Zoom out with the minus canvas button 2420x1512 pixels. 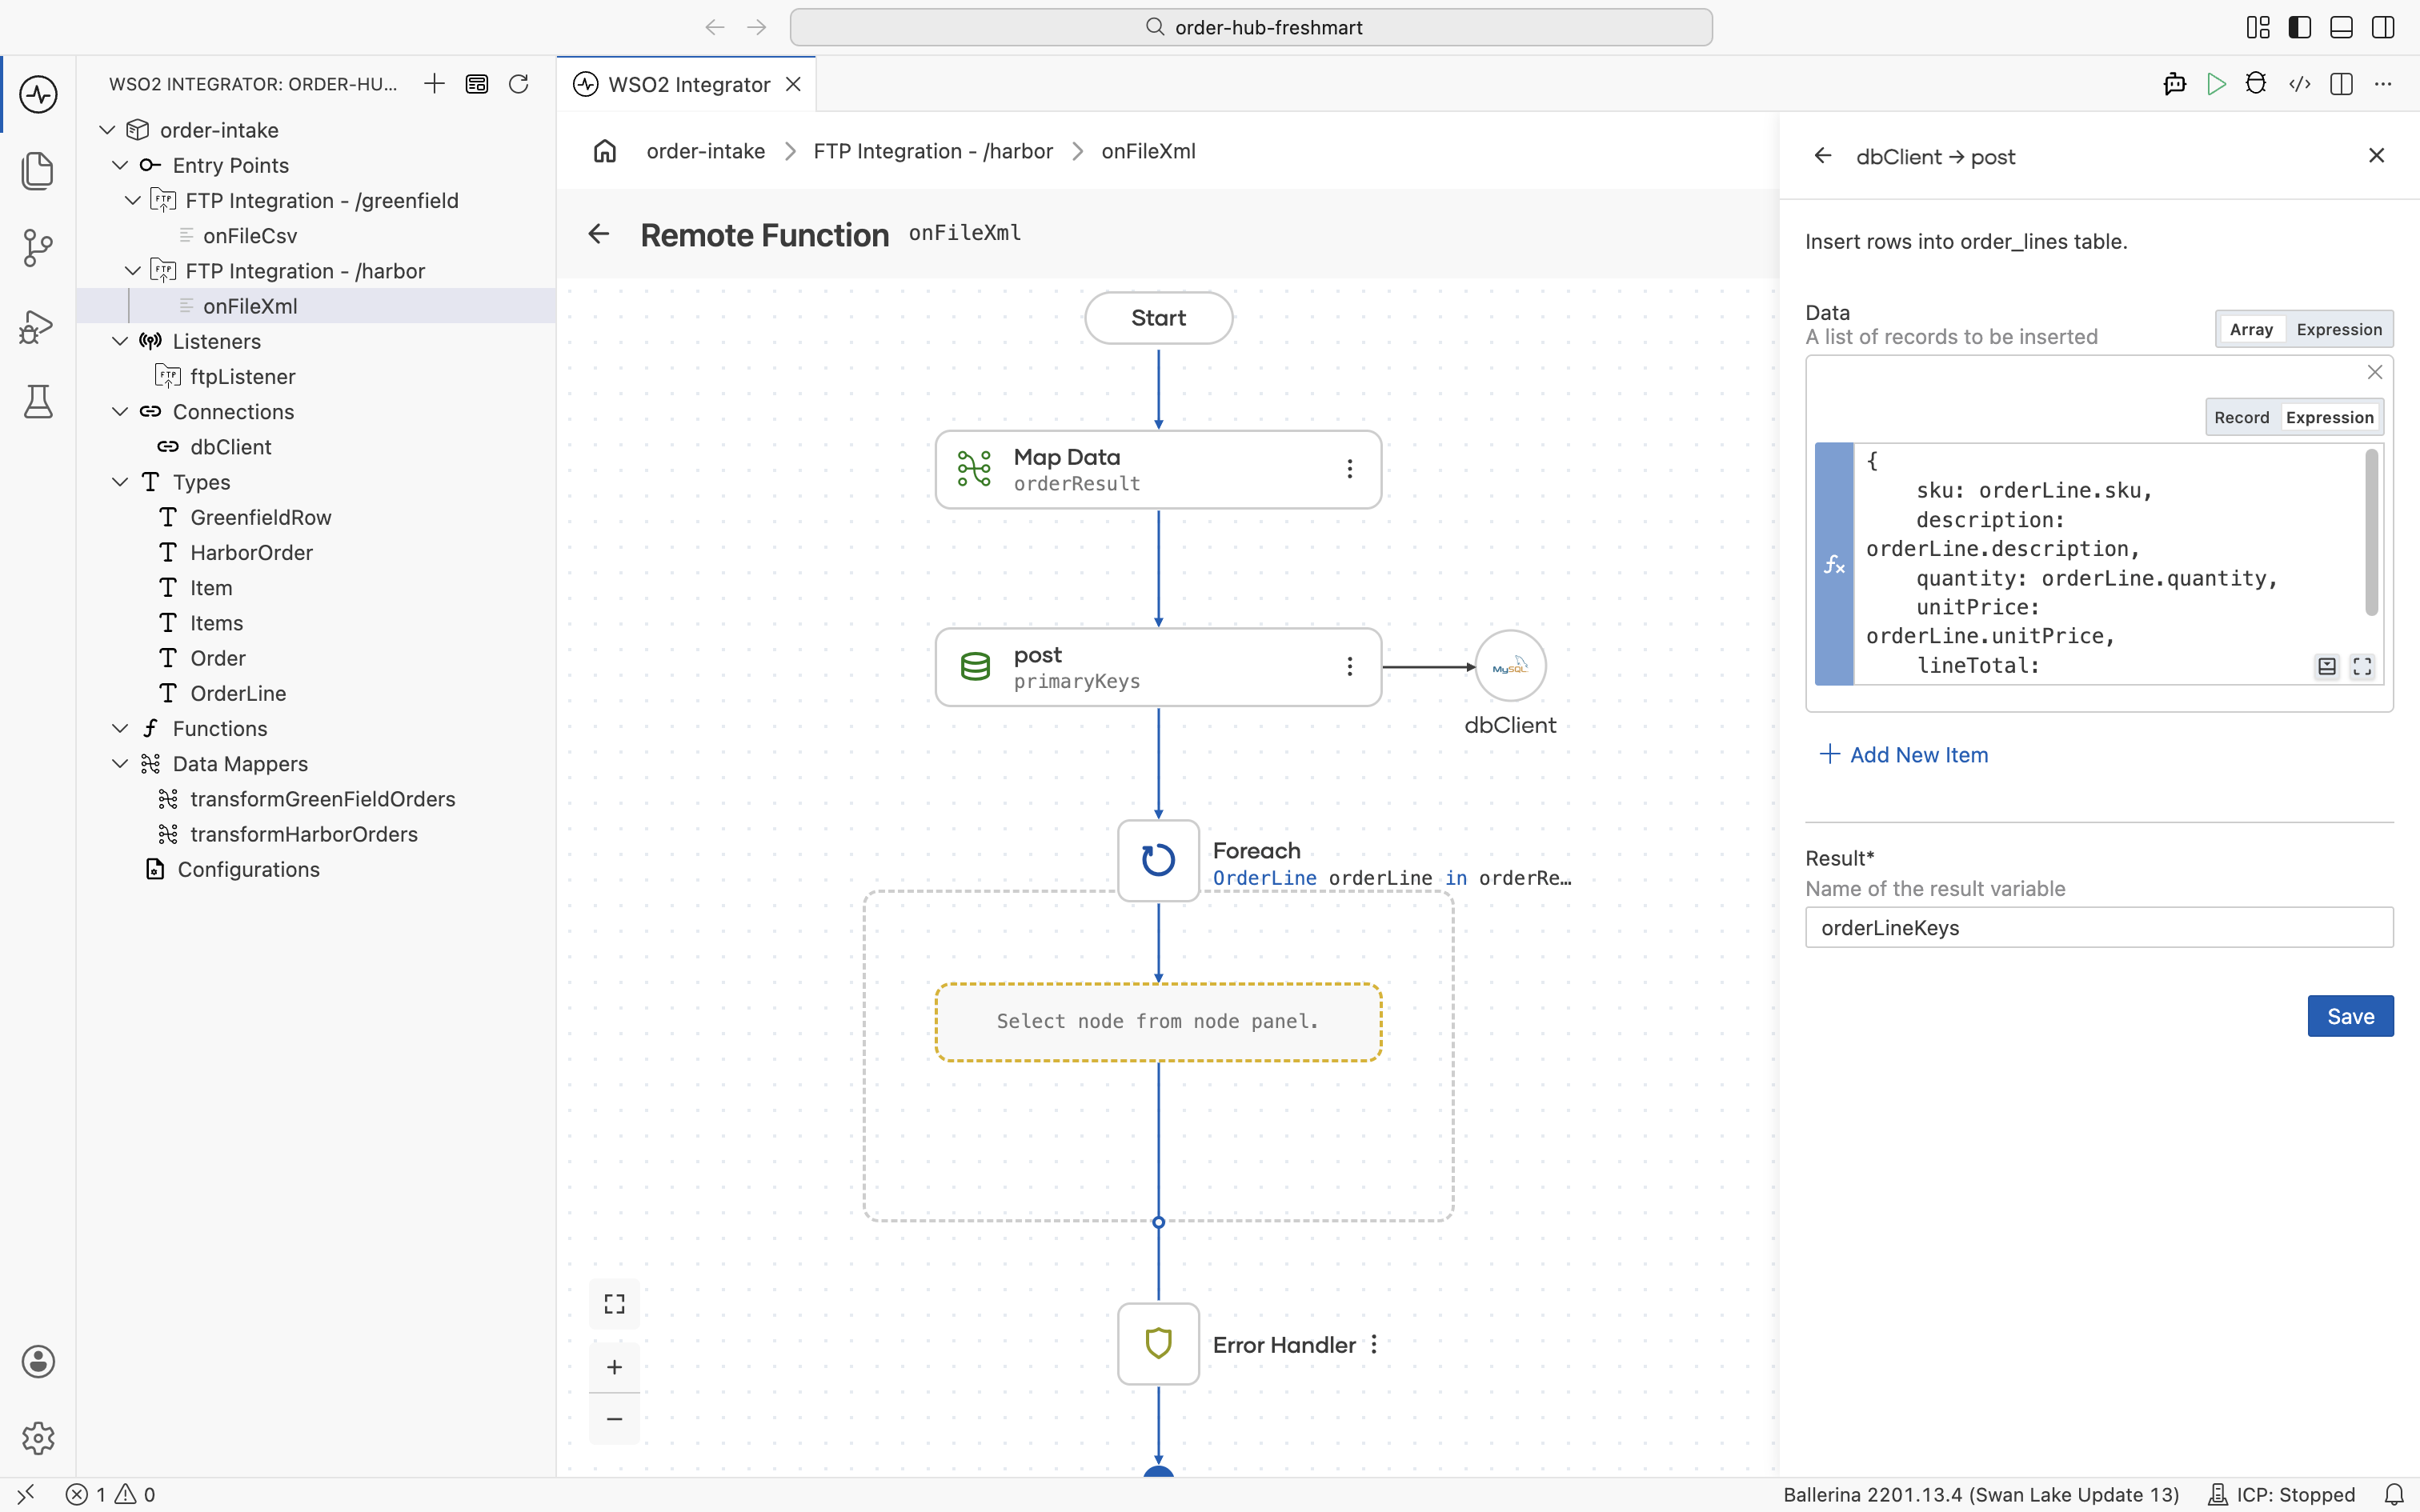tap(614, 1419)
